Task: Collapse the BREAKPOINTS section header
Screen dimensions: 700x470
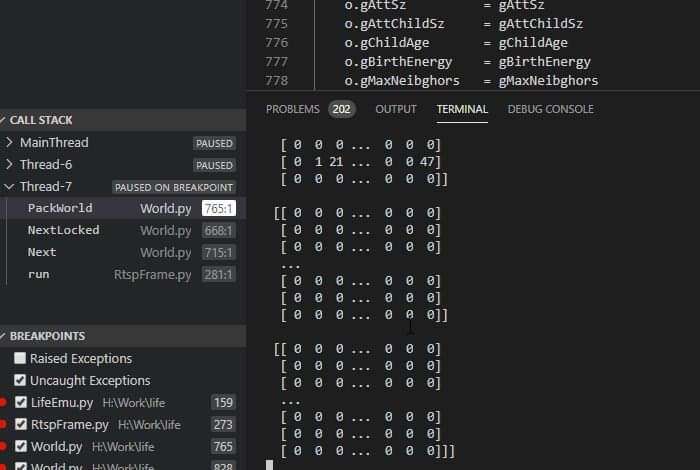Action: pyautogui.click(x=47, y=336)
